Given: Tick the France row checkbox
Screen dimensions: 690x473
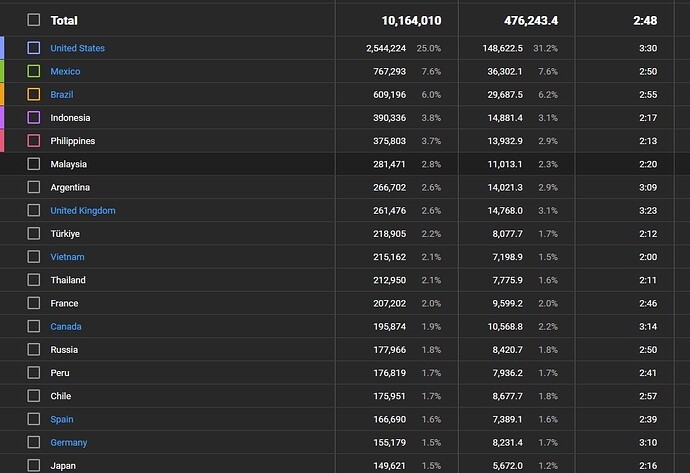Looking at the screenshot, I should pos(34,303).
